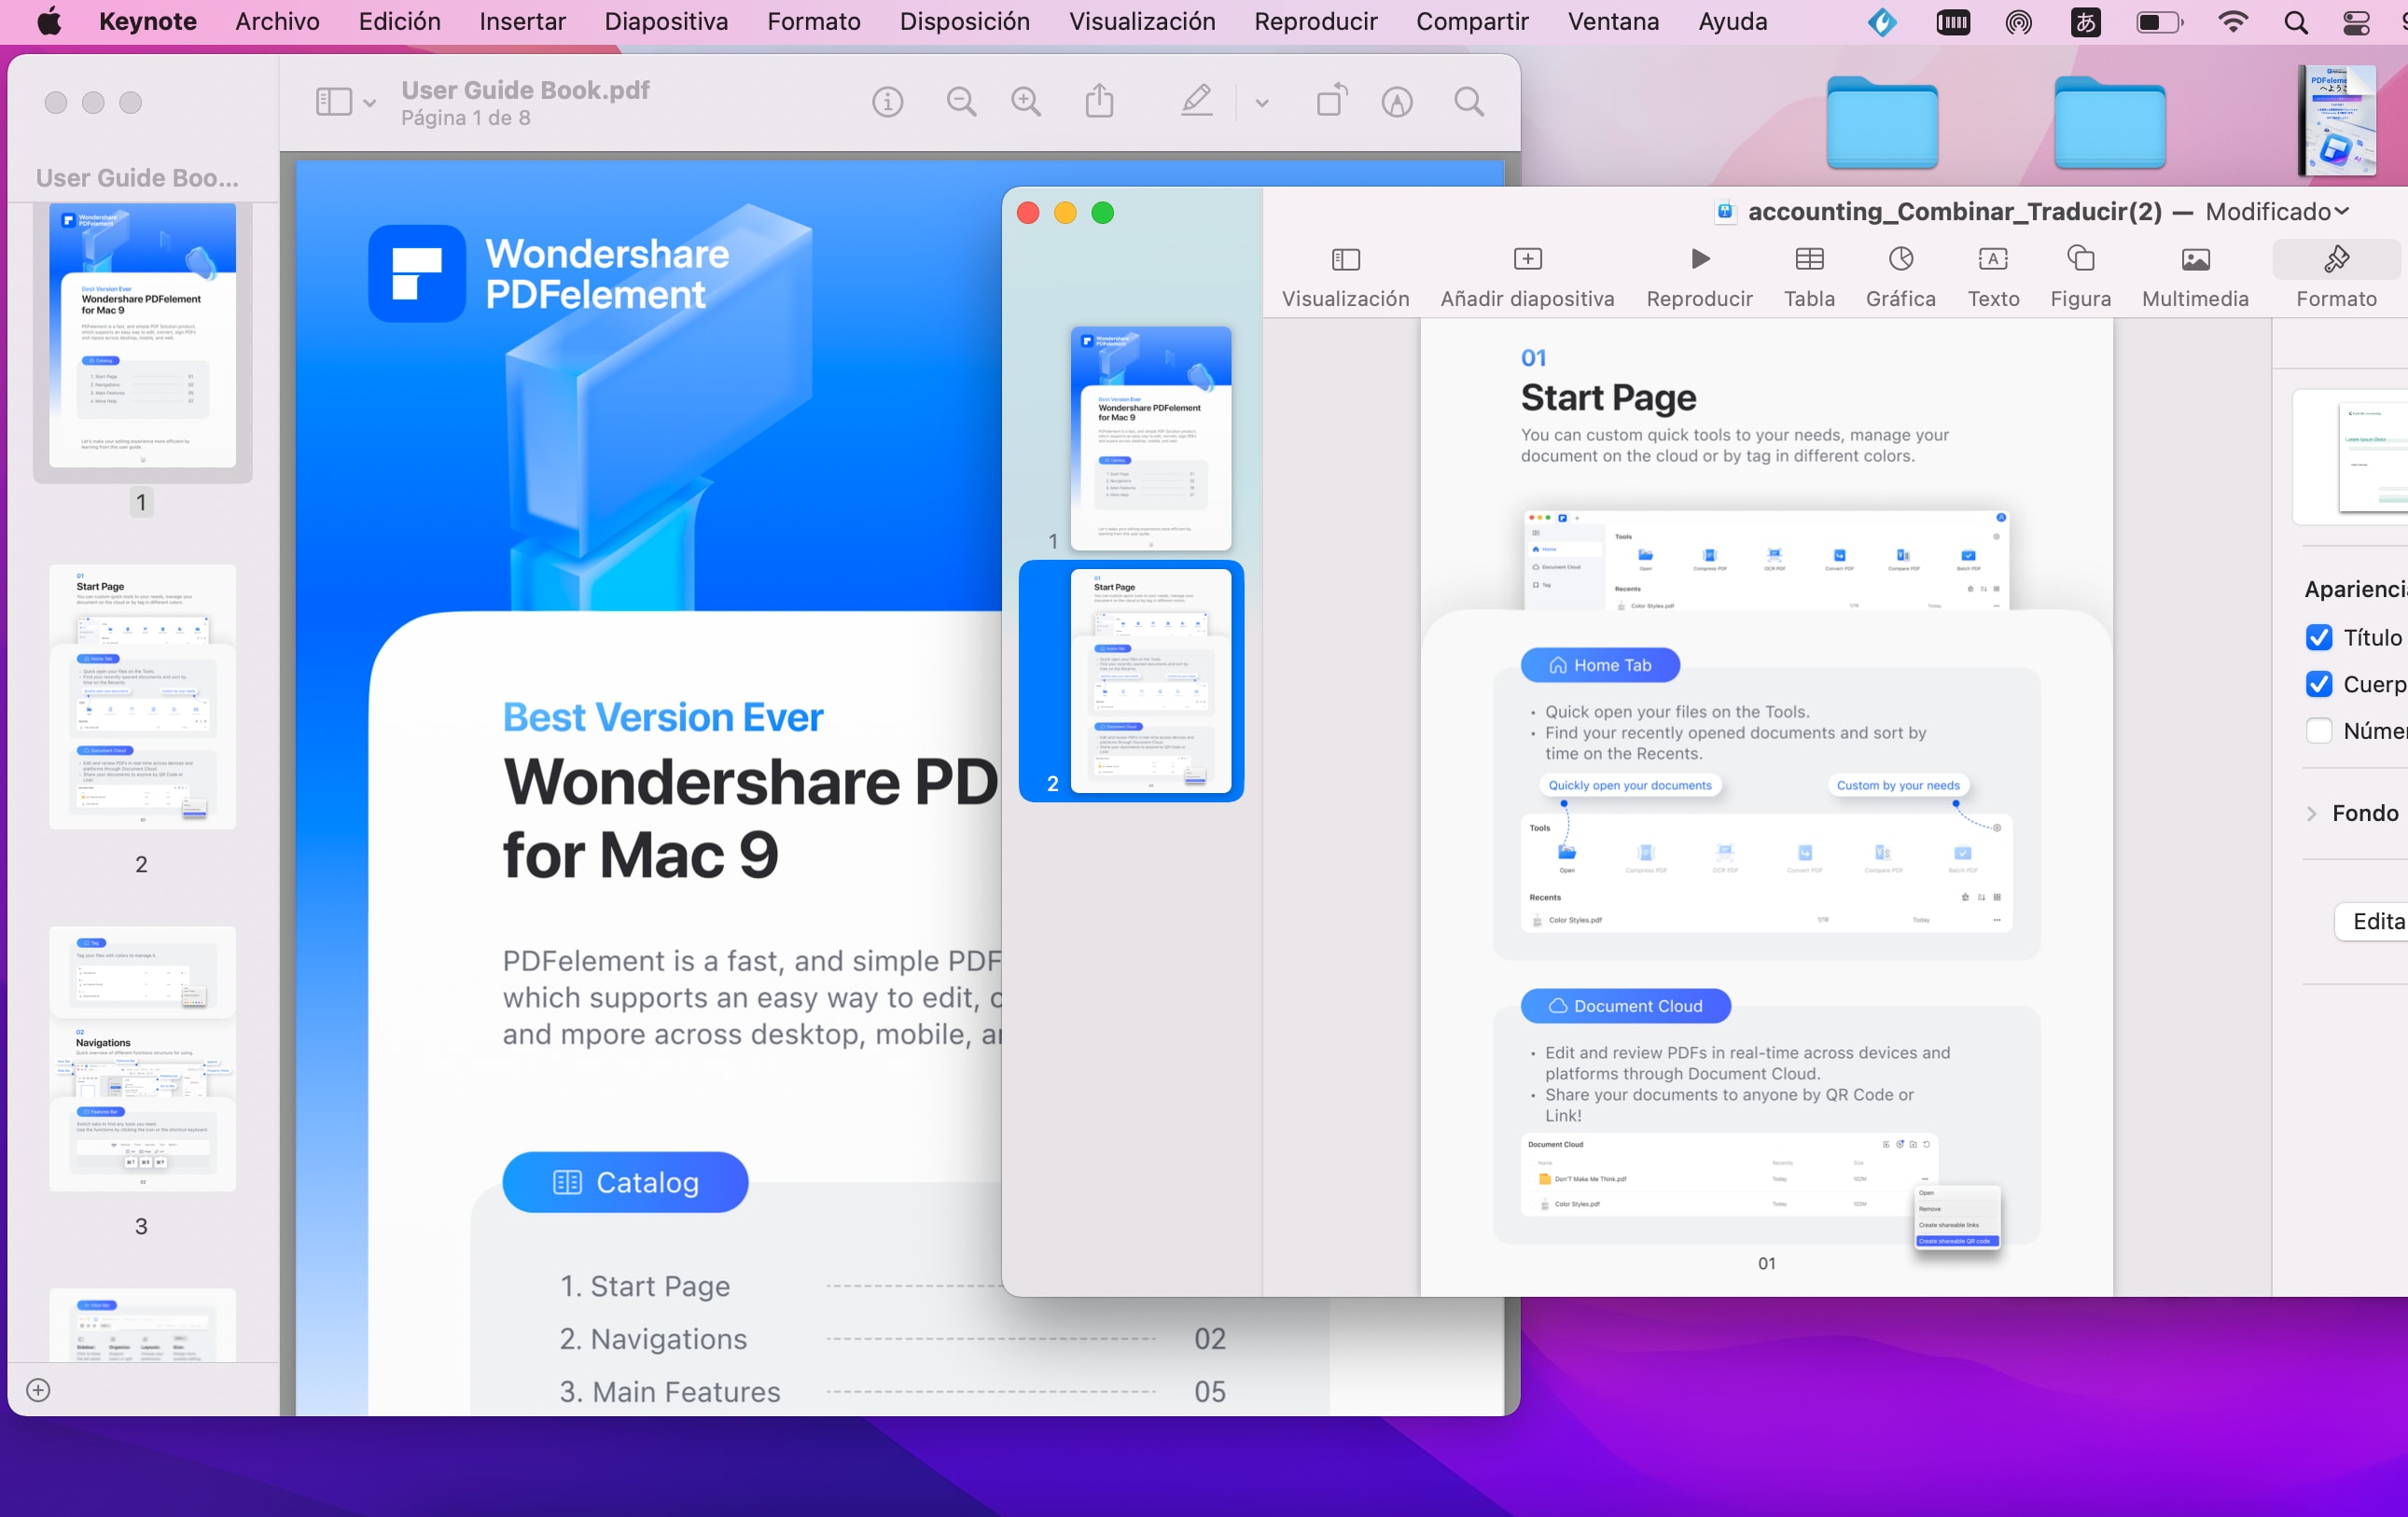Disable the Cuerpo checkbox
Screen dimensions: 2408x1517
[x=2319, y=684]
